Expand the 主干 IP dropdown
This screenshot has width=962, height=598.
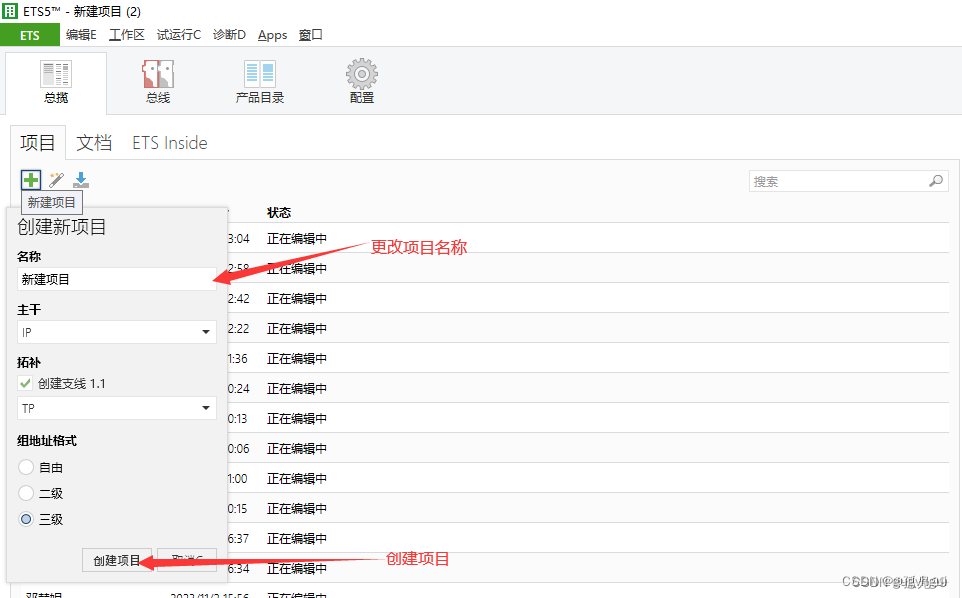click(117, 332)
